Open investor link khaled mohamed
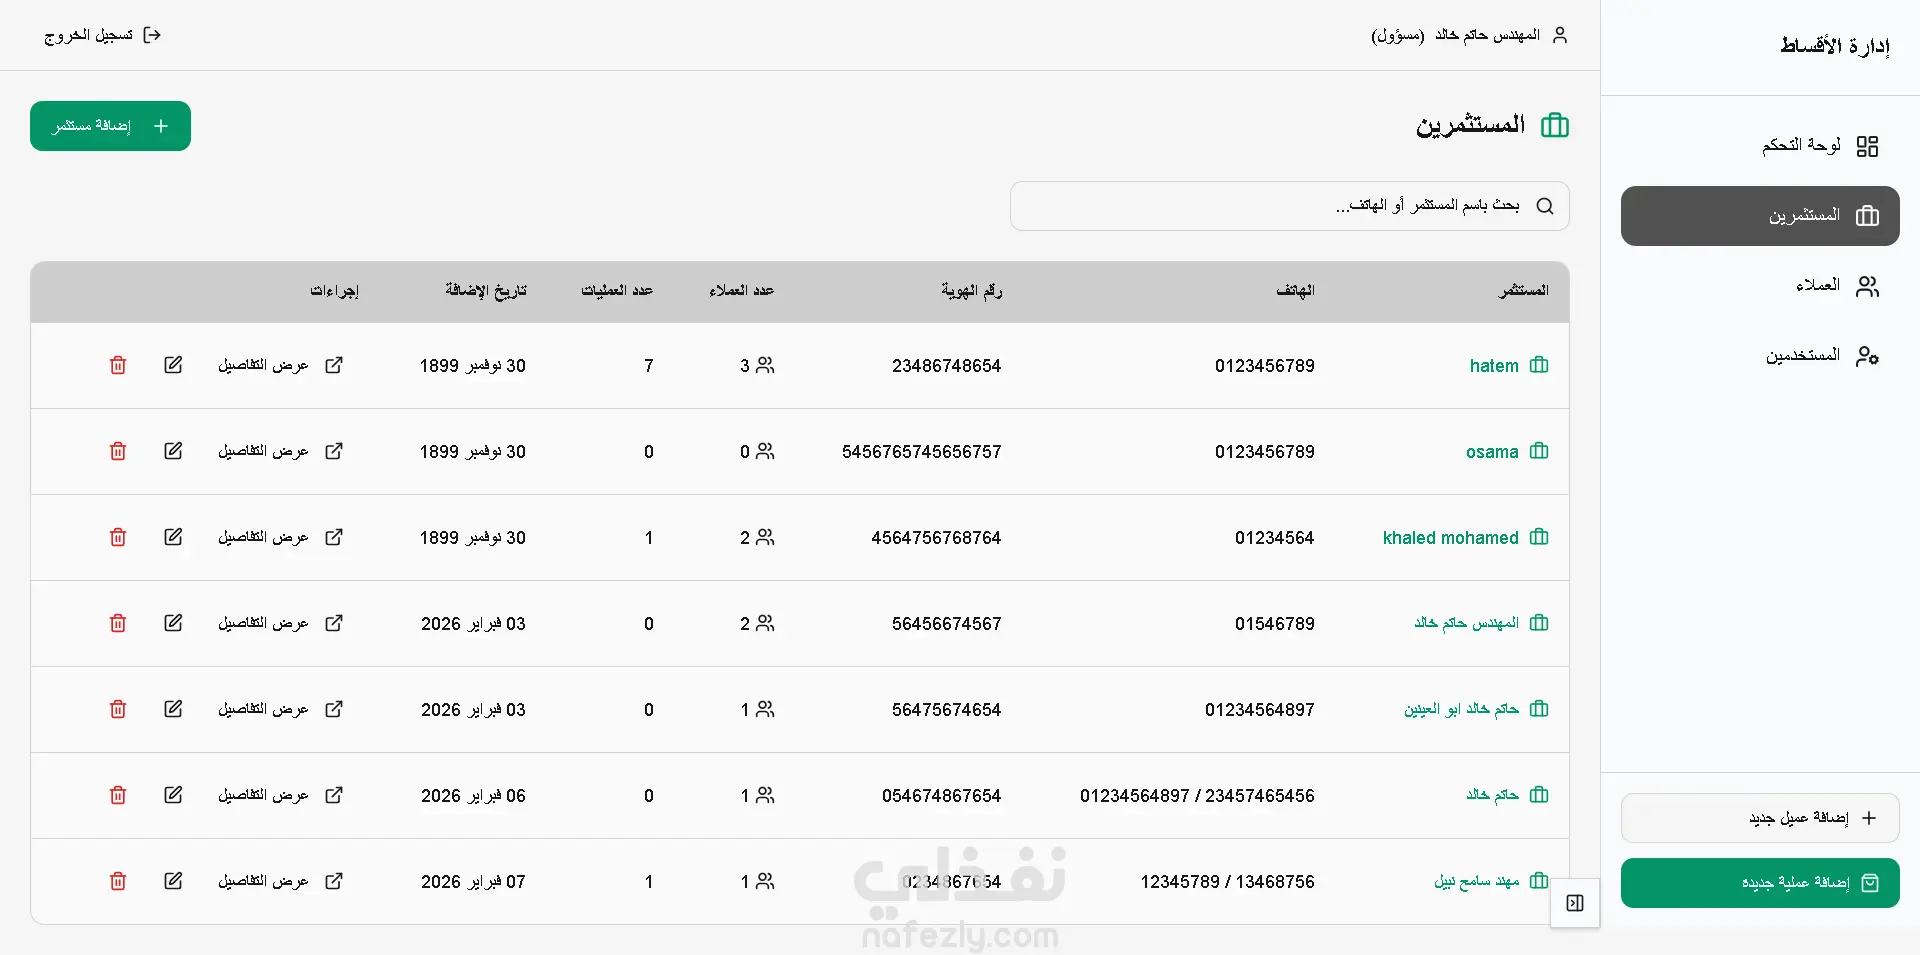The image size is (1920, 955). [1451, 538]
